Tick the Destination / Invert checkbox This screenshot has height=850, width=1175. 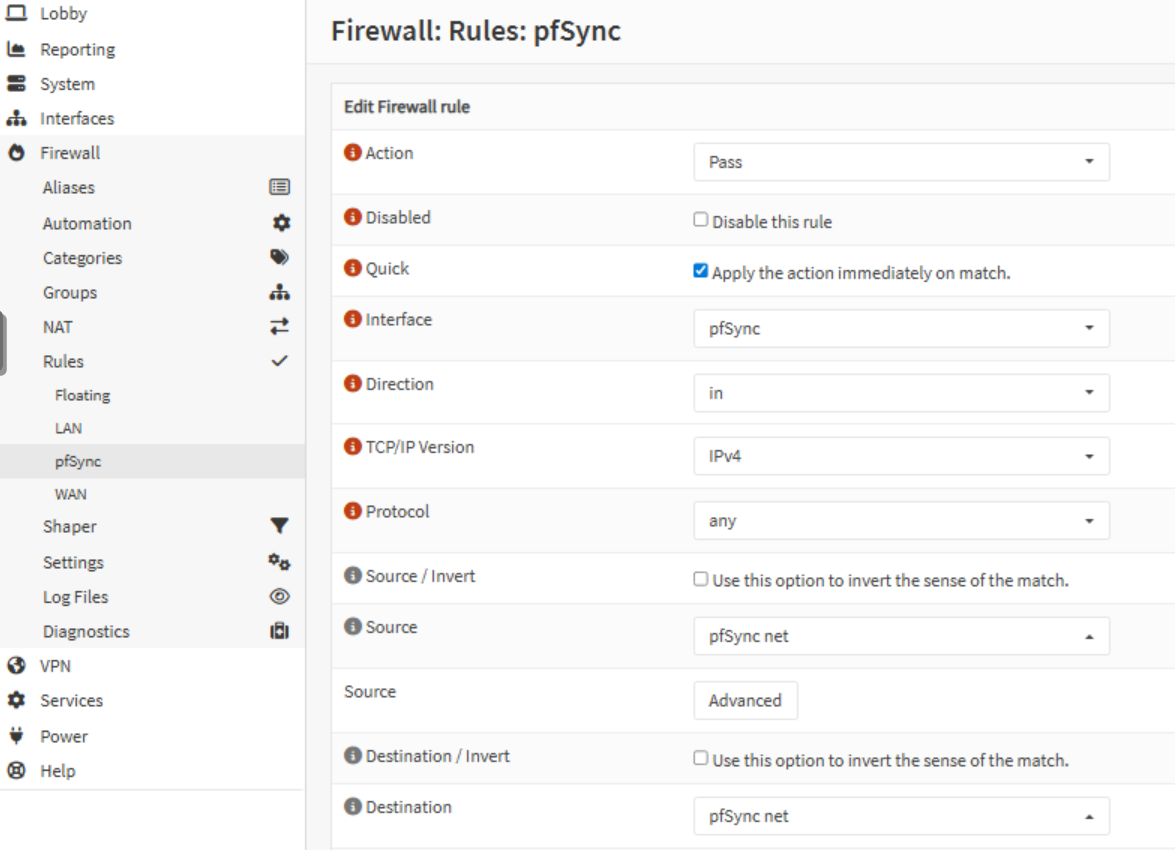(x=701, y=759)
